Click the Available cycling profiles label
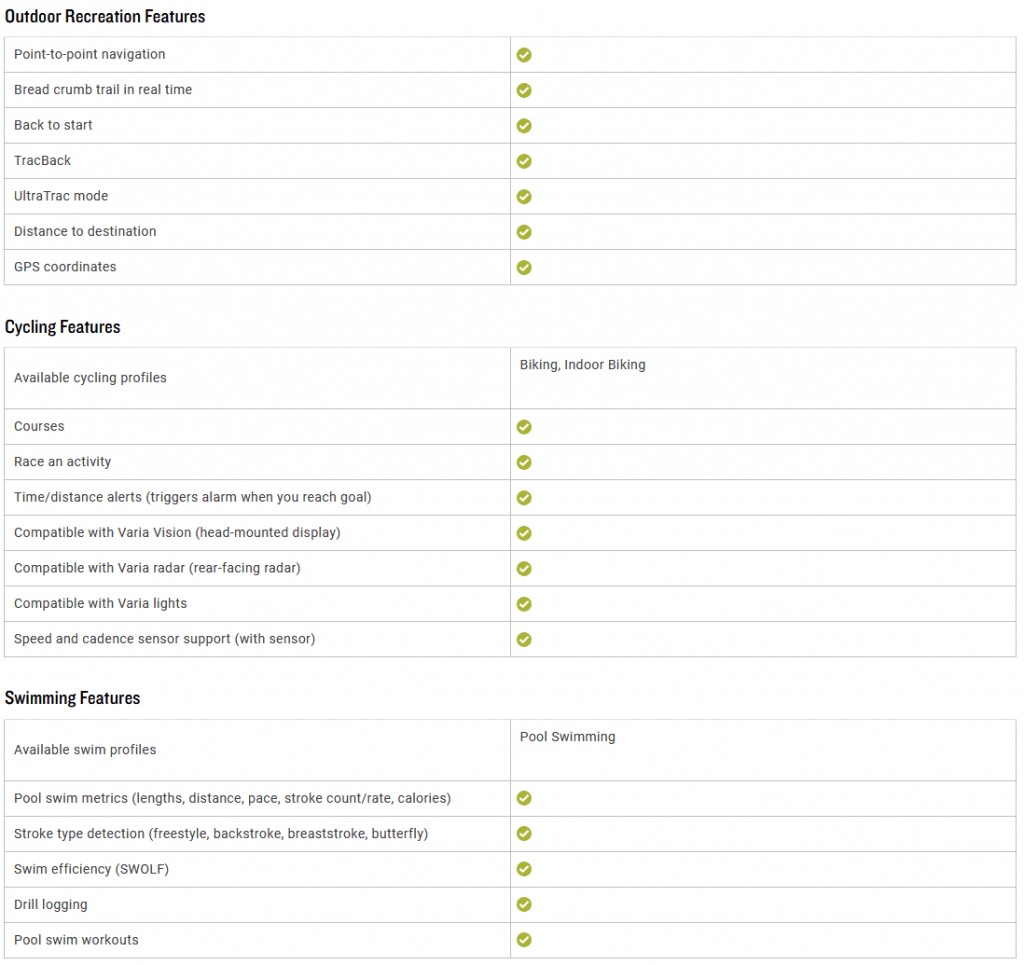Viewport: 1024px width, 965px height. pos(90,378)
